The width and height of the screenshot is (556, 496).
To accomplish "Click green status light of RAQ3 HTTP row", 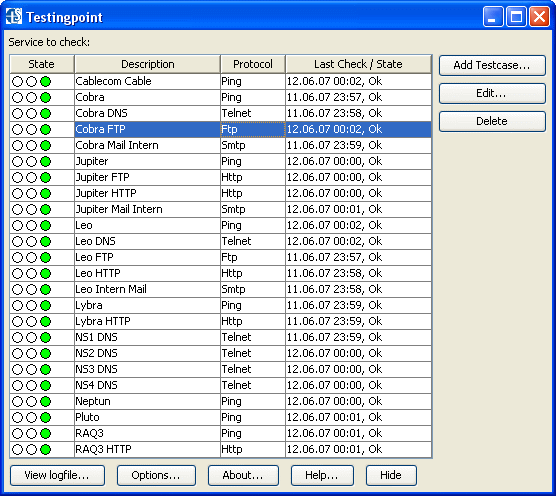I will 45,450.
